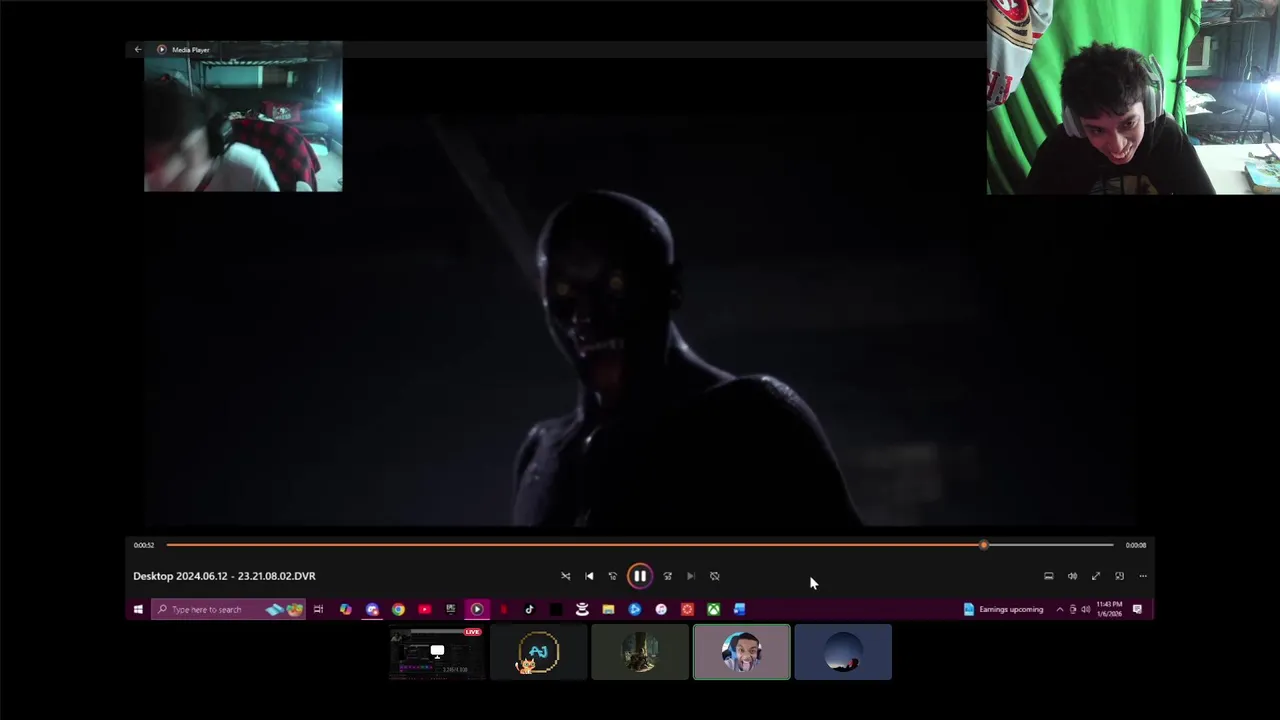
Task: Open the YouTube taskbar icon
Action: (424, 609)
